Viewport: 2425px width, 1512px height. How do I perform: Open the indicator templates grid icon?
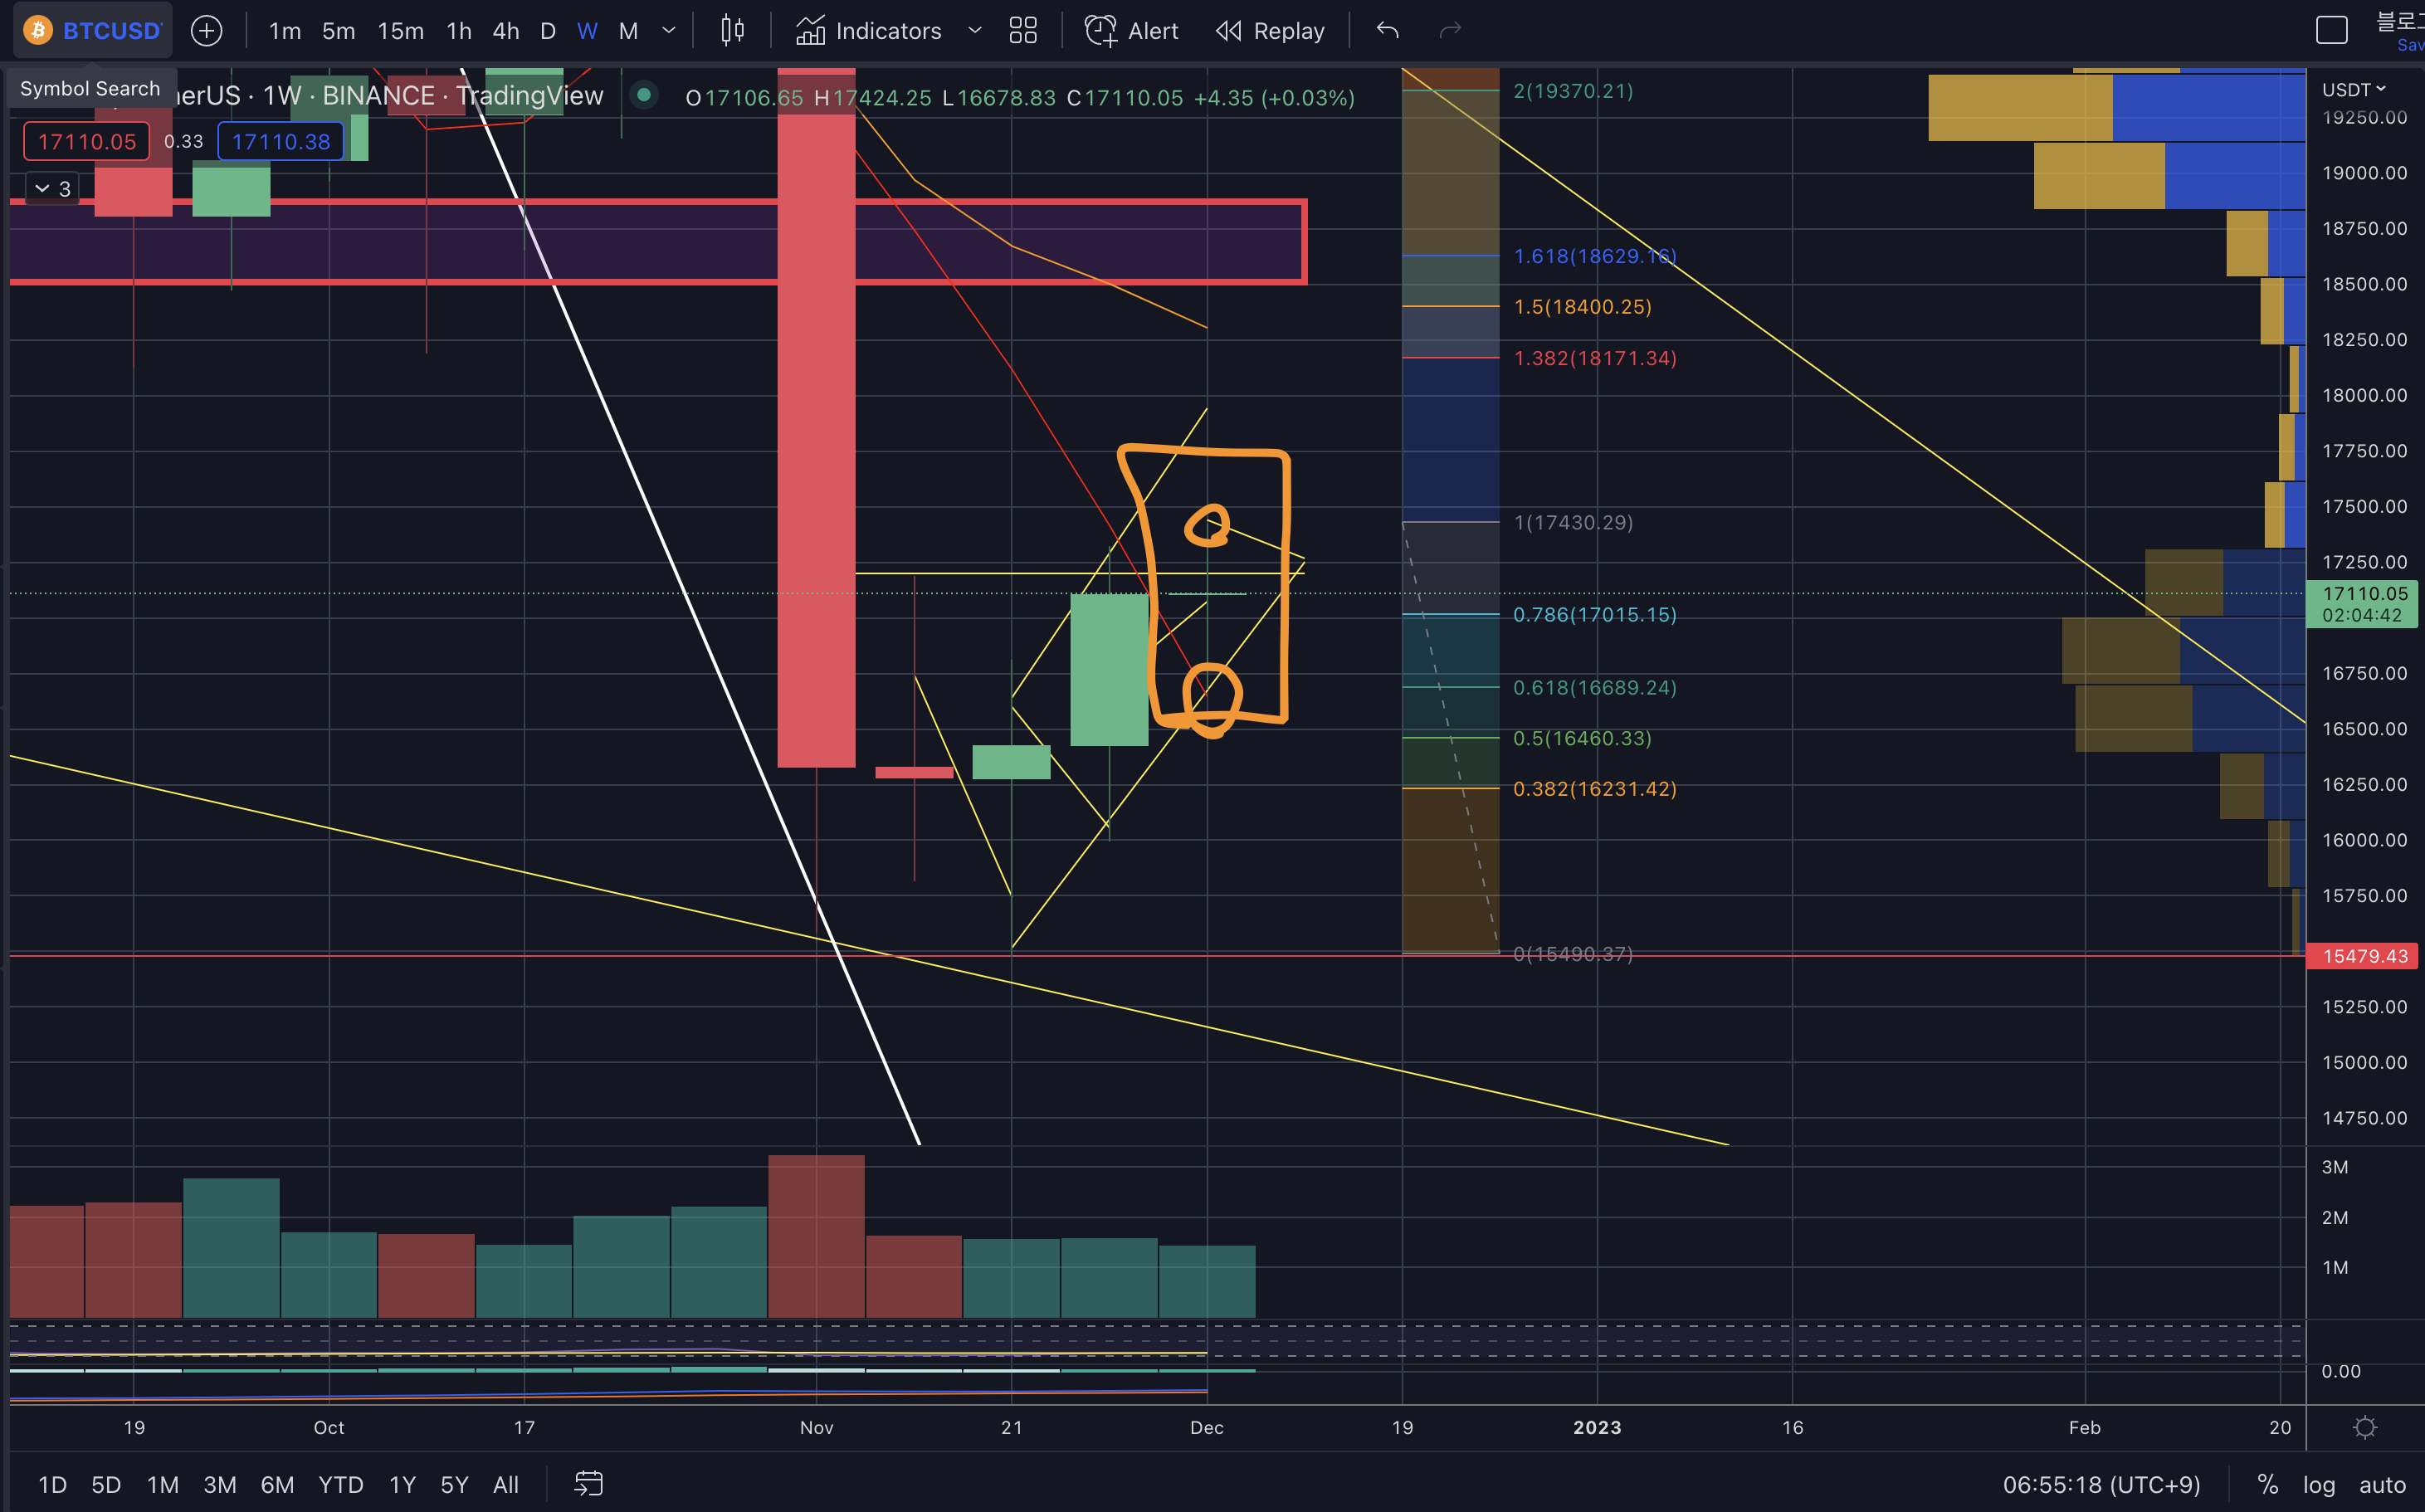coord(1022,31)
